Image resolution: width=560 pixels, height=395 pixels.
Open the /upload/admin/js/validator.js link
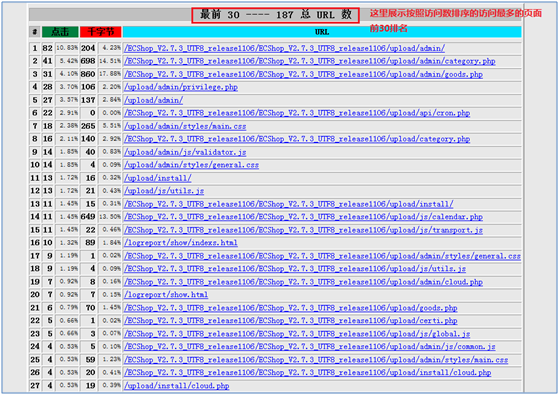point(185,152)
